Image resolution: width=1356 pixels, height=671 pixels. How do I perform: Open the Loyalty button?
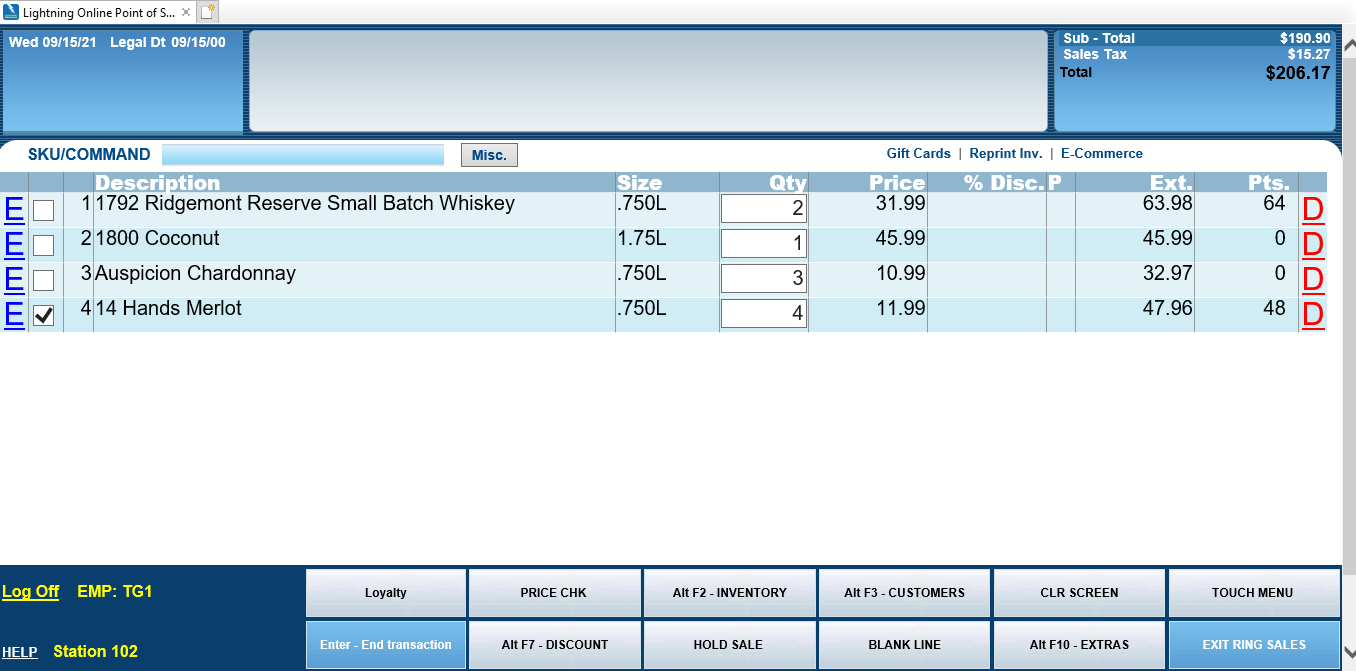[386, 593]
